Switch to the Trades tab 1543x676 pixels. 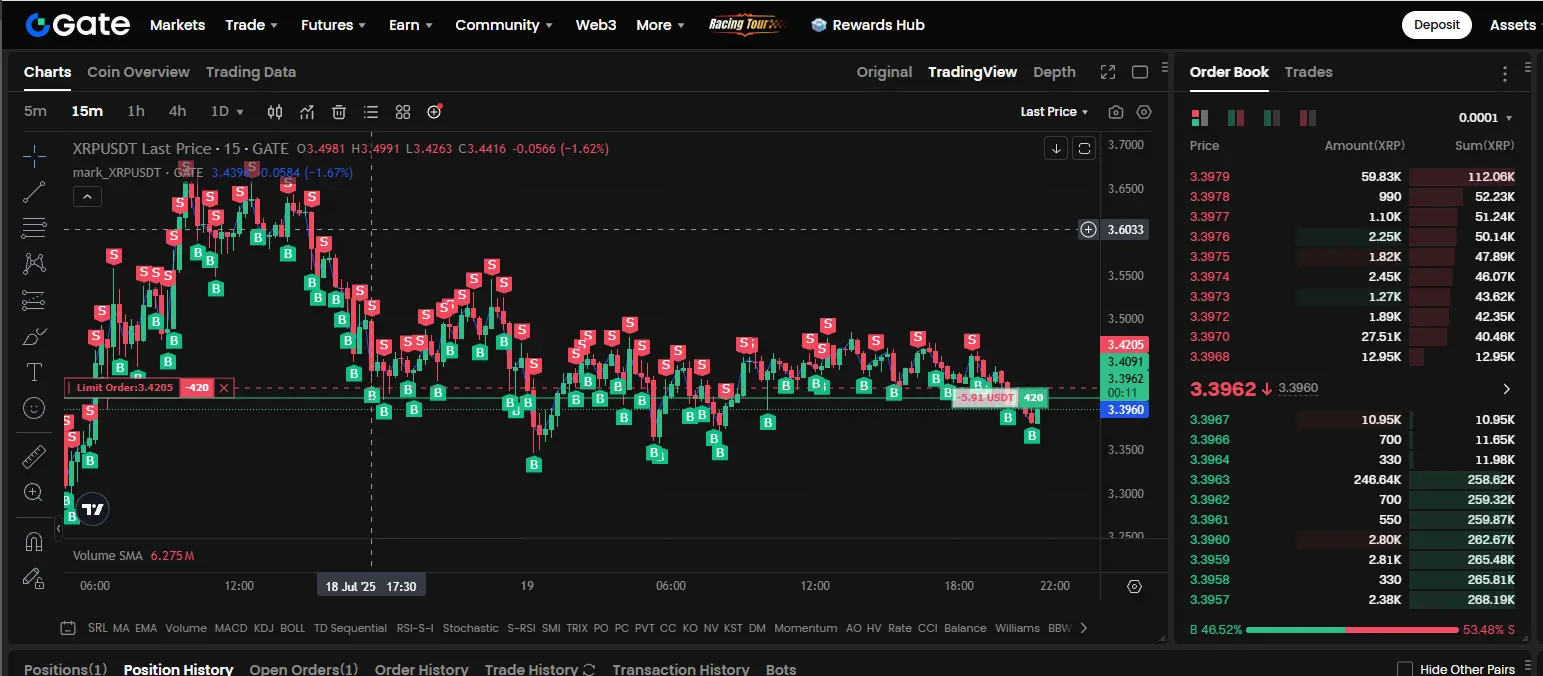[x=1308, y=72]
